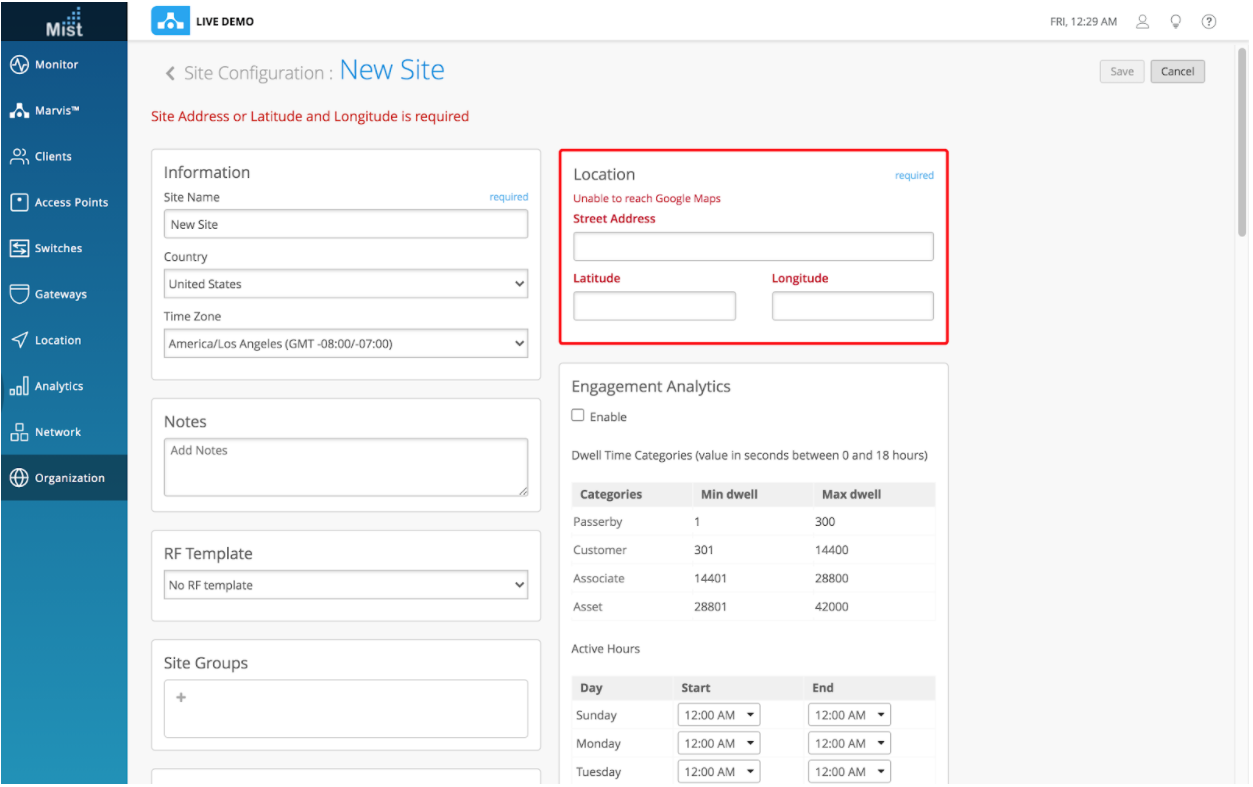Click the user account icon in header

tap(1143, 21)
